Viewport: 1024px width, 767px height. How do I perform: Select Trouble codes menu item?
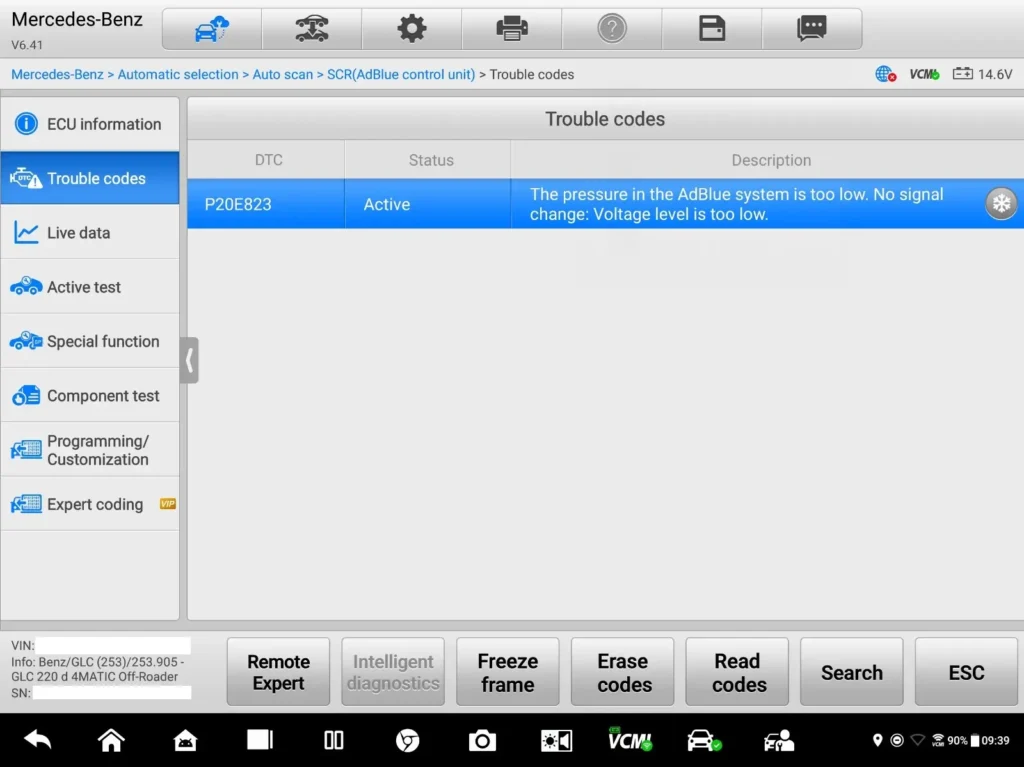[90, 178]
